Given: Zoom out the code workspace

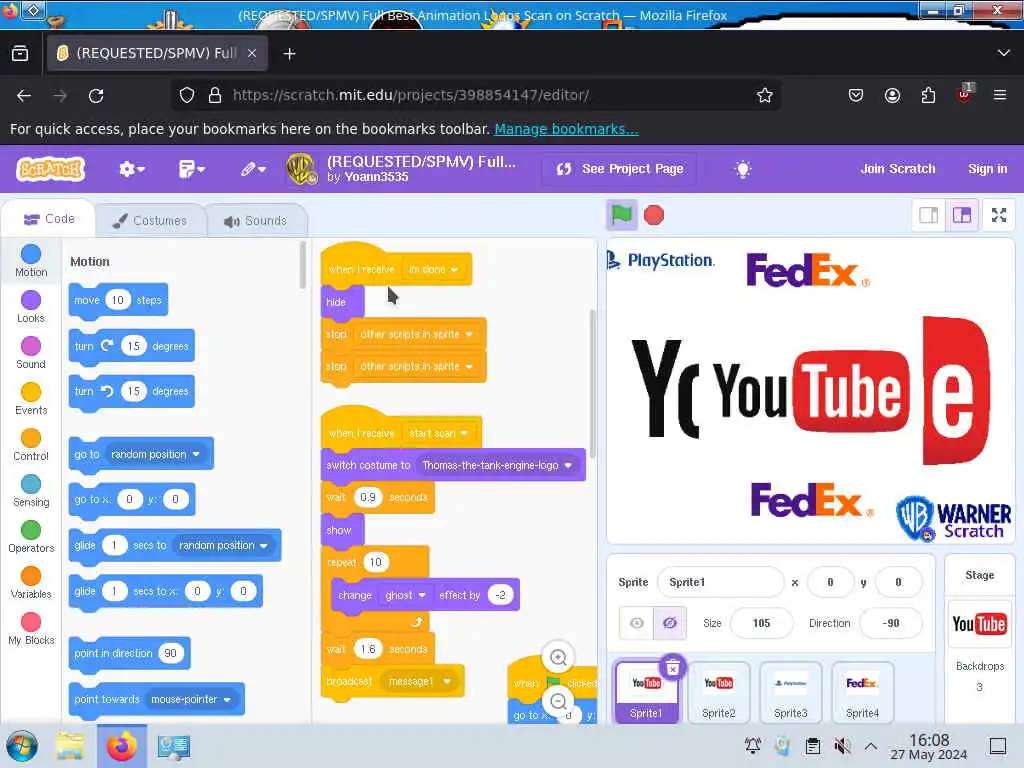Looking at the screenshot, I should coord(558,701).
